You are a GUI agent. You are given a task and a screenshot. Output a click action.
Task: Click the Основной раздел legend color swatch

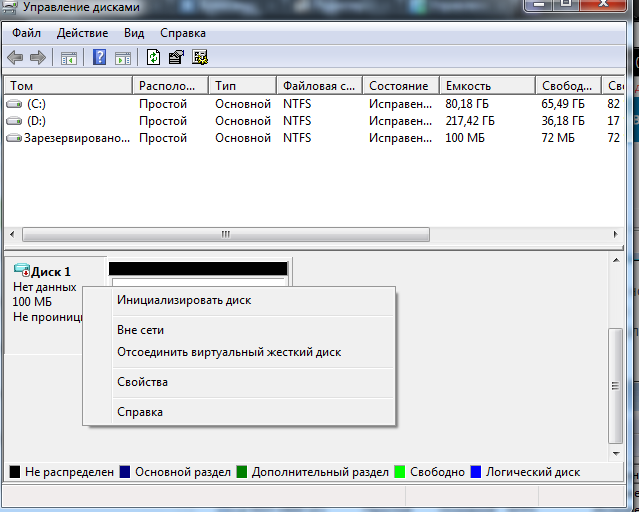click(x=125, y=472)
